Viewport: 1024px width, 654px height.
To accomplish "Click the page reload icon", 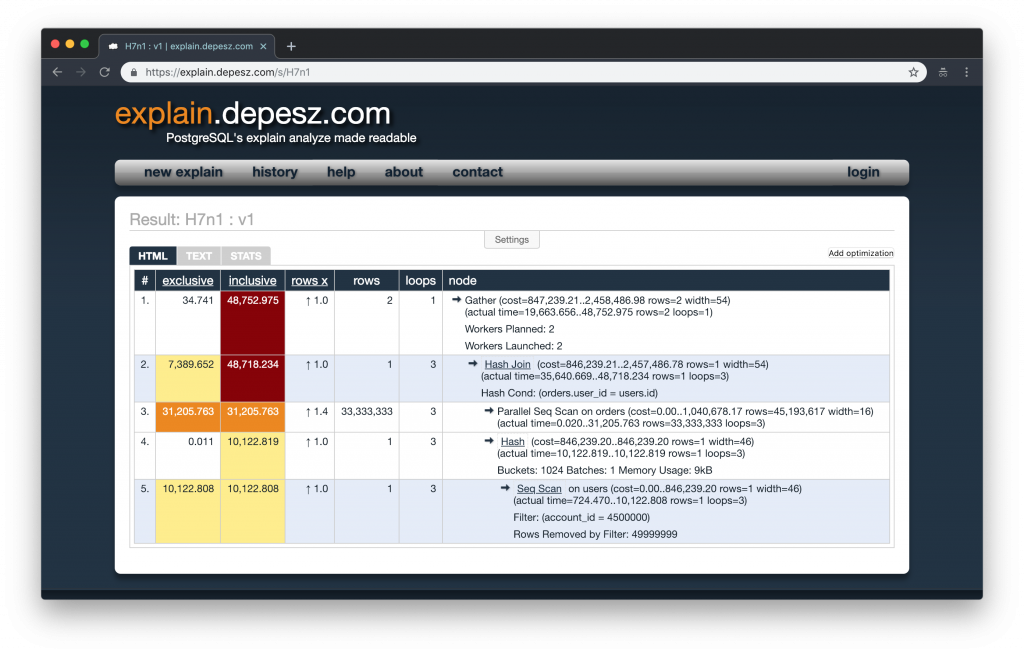I will click(x=104, y=71).
